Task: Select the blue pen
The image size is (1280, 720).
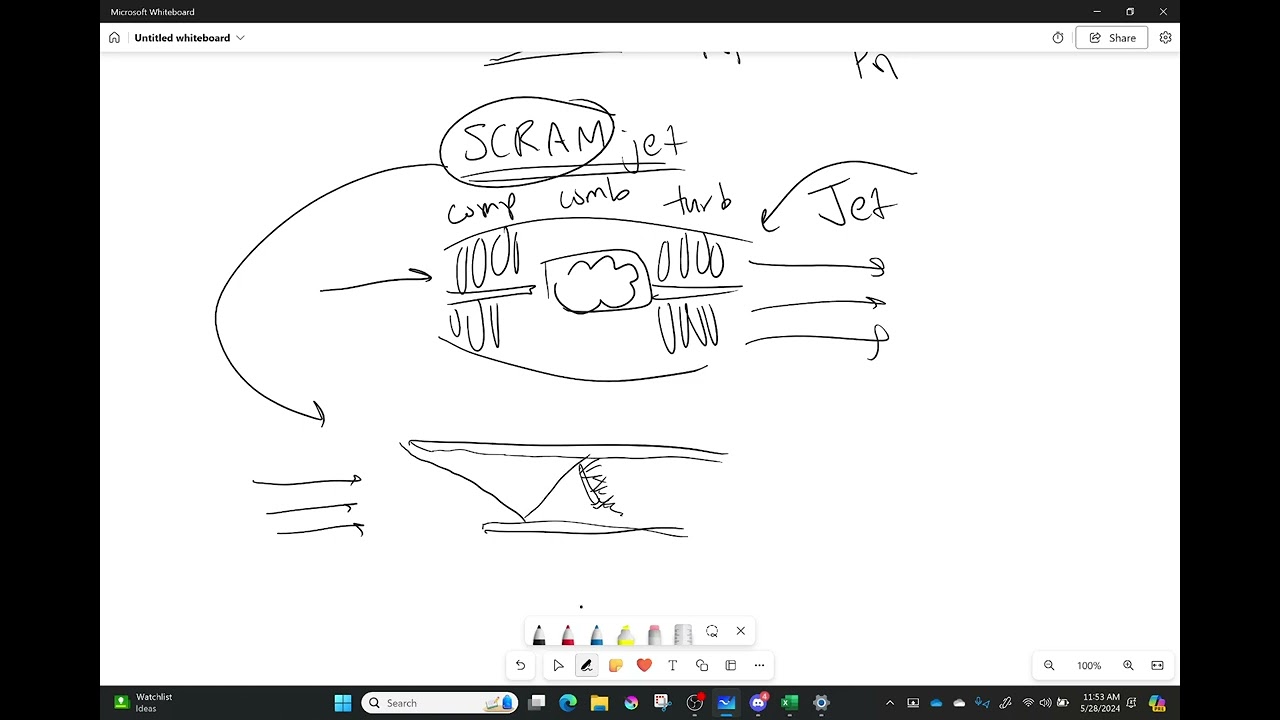Action: click(x=596, y=633)
